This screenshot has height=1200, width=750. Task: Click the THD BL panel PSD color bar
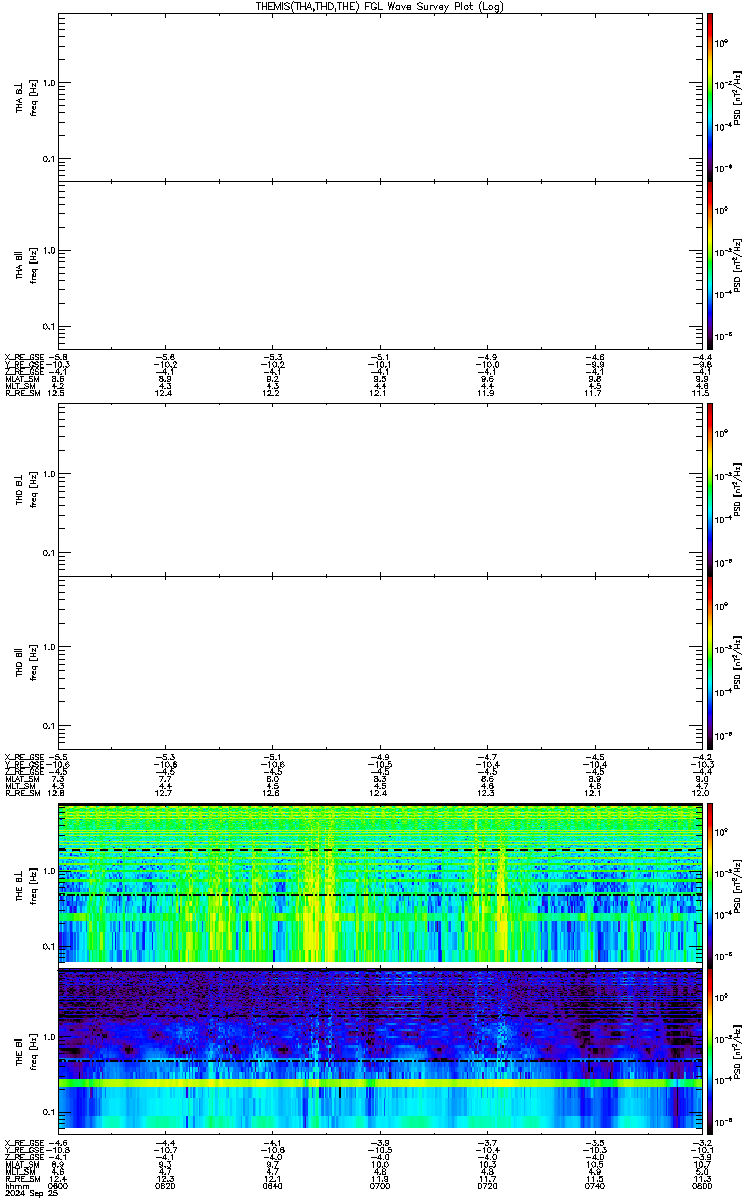[x=710, y=489]
